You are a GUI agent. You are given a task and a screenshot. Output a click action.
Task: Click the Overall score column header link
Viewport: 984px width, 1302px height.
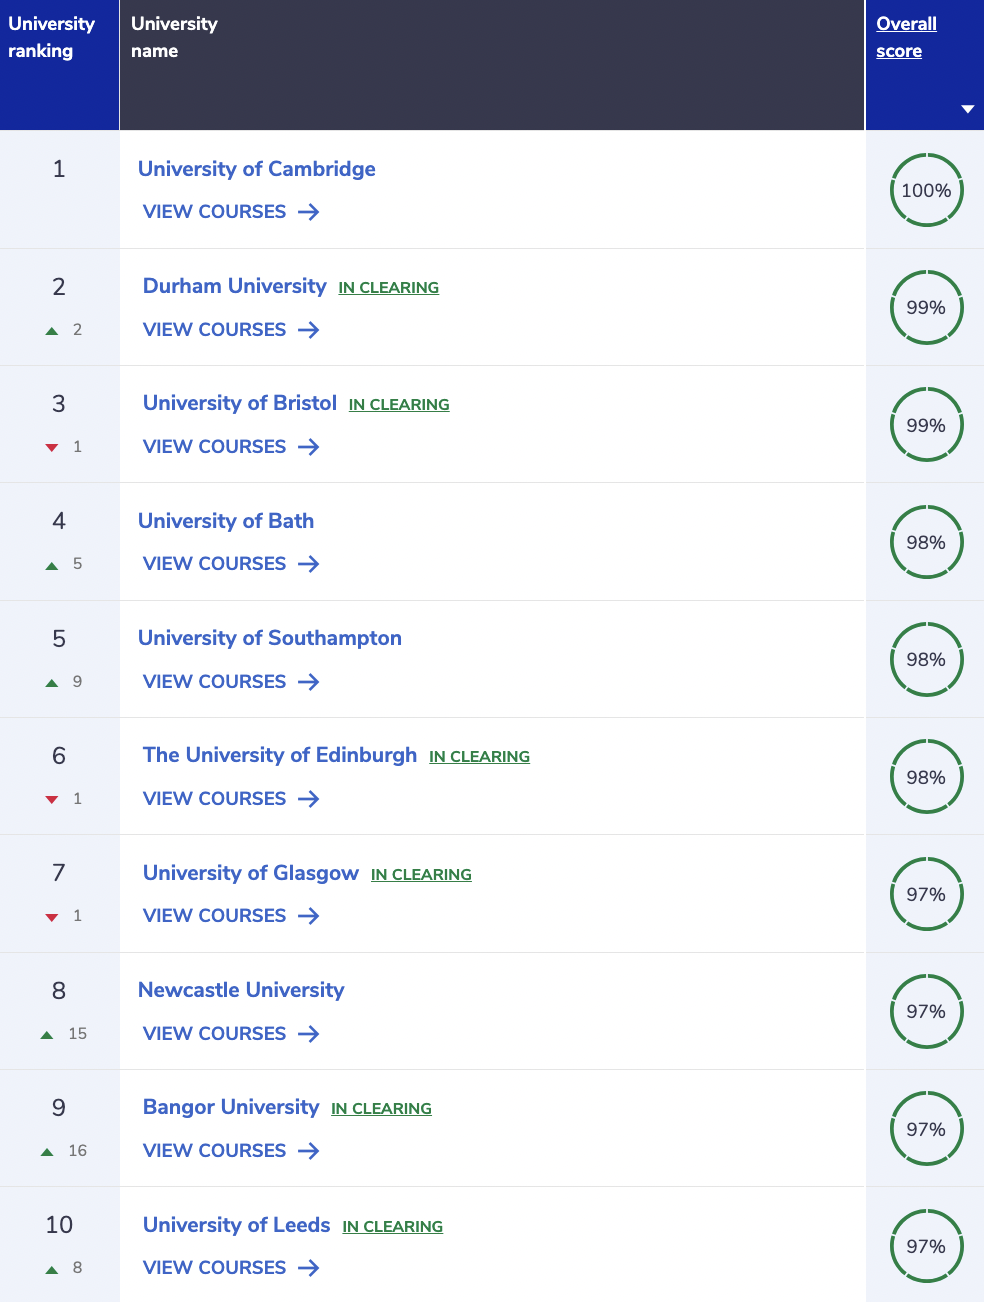tap(906, 37)
